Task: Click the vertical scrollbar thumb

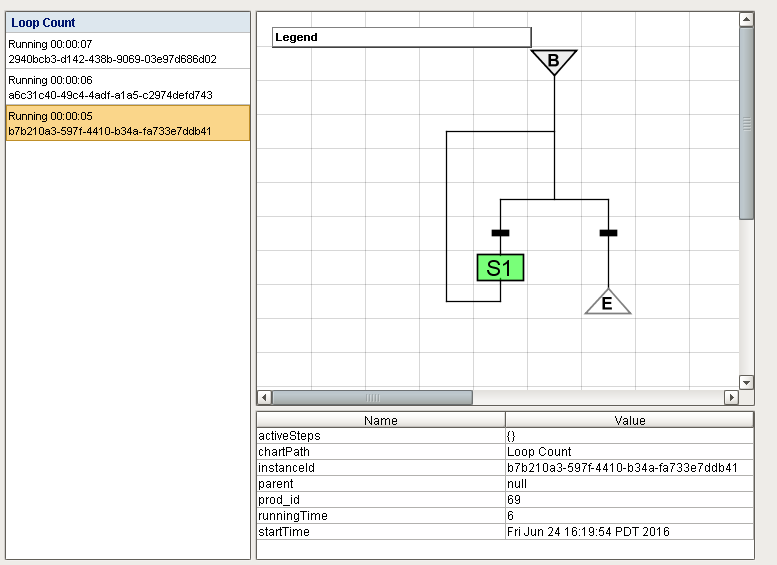Action: coord(746,122)
